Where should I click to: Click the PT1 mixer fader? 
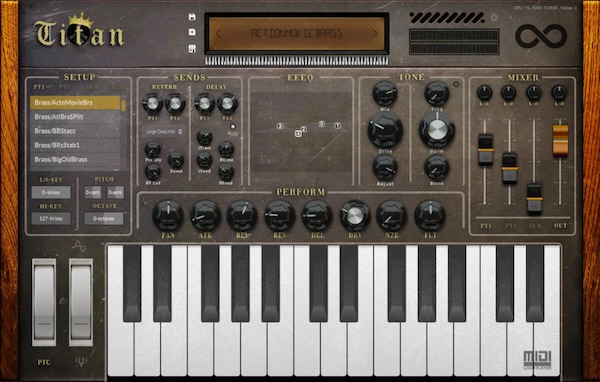click(x=485, y=150)
